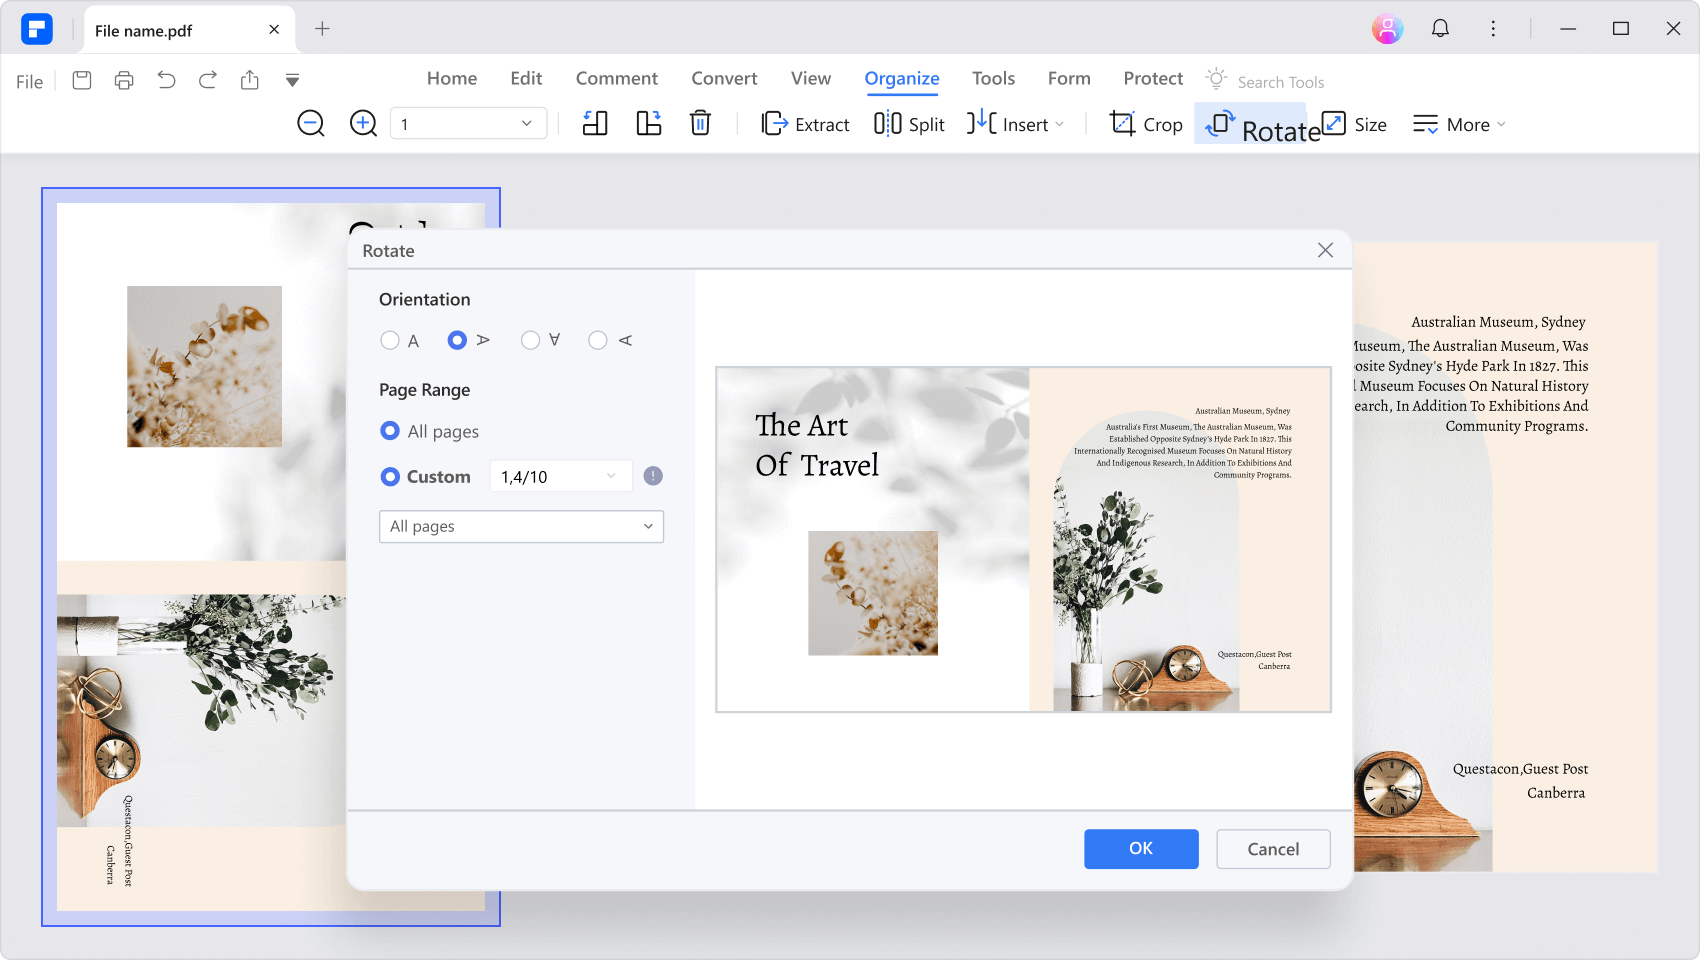This screenshot has width=1700, height=960.
Task: Close the File name.pdf tab
Action: [274, 30]
